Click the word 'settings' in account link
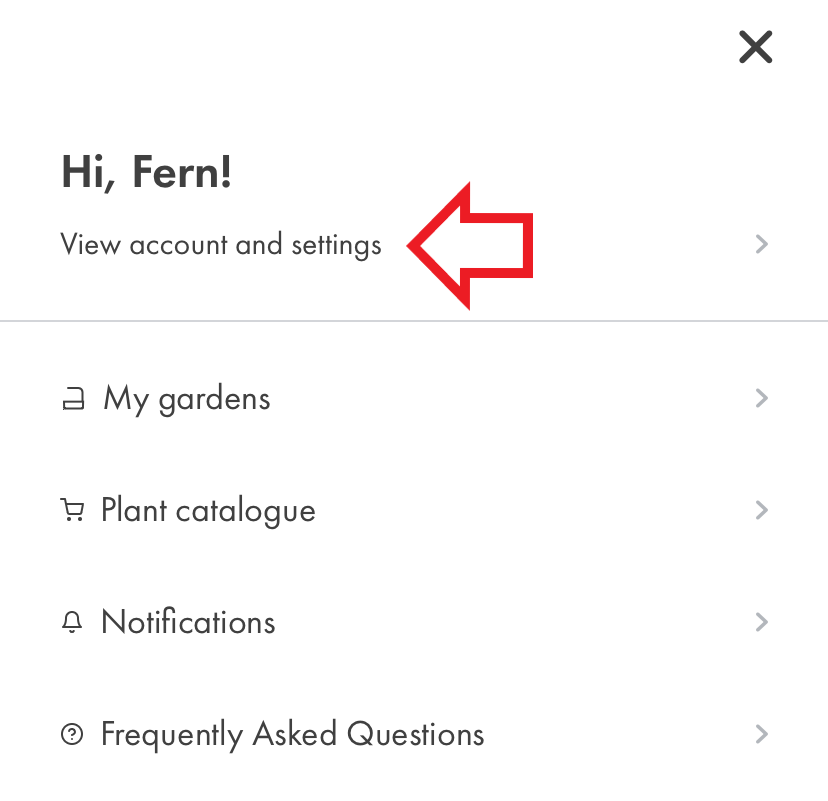This screenshot has width=828, height=801. (x=336, y=246)
